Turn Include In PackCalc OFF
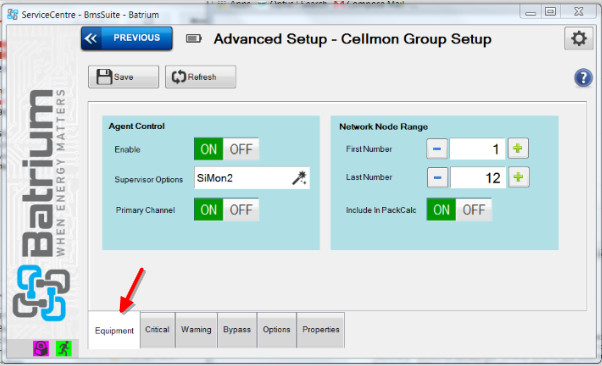Viewport: 602px width, 366px height. pyautogui.click(x=473, y=210)
